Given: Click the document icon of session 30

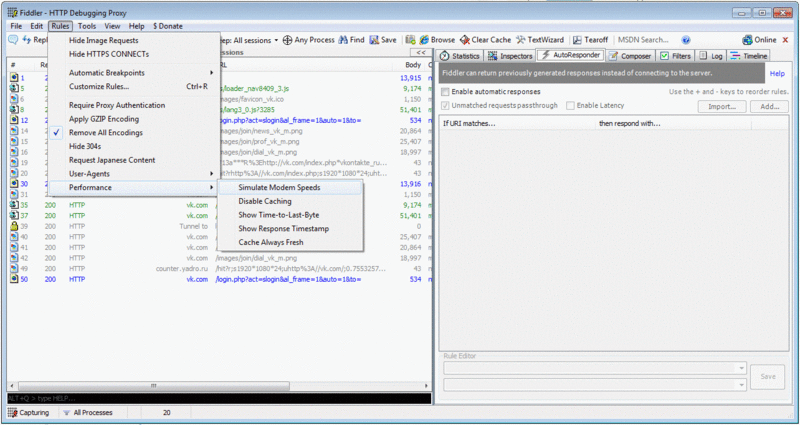Looking at the screenshot, I should tap(14, 184).
